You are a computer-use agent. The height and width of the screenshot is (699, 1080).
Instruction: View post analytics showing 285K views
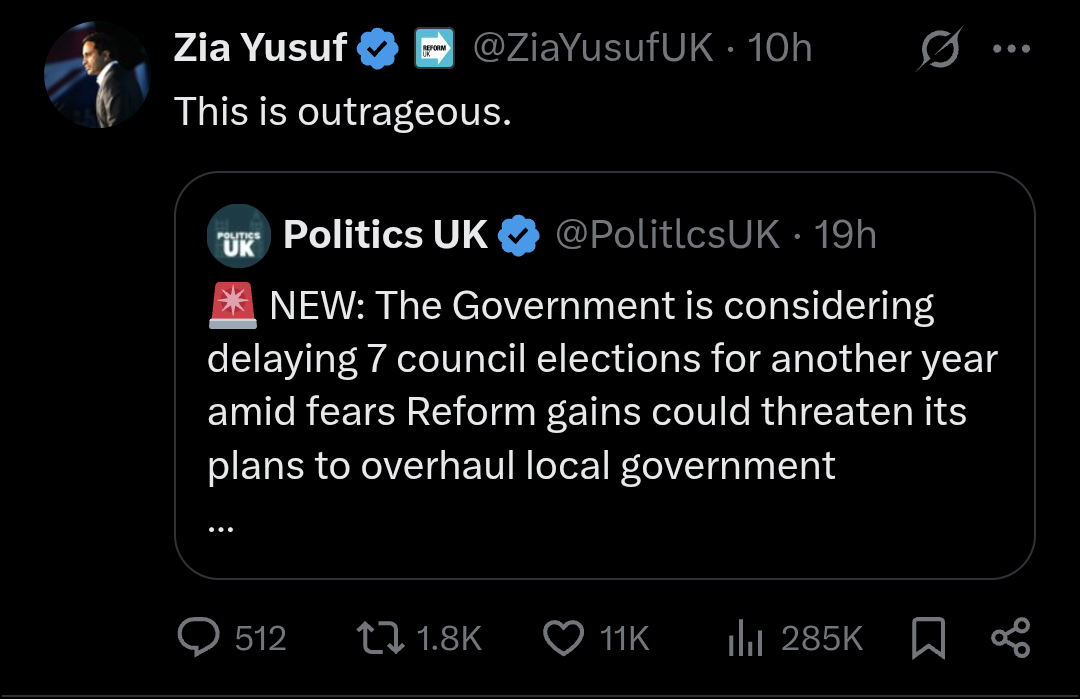pos(747,637)
